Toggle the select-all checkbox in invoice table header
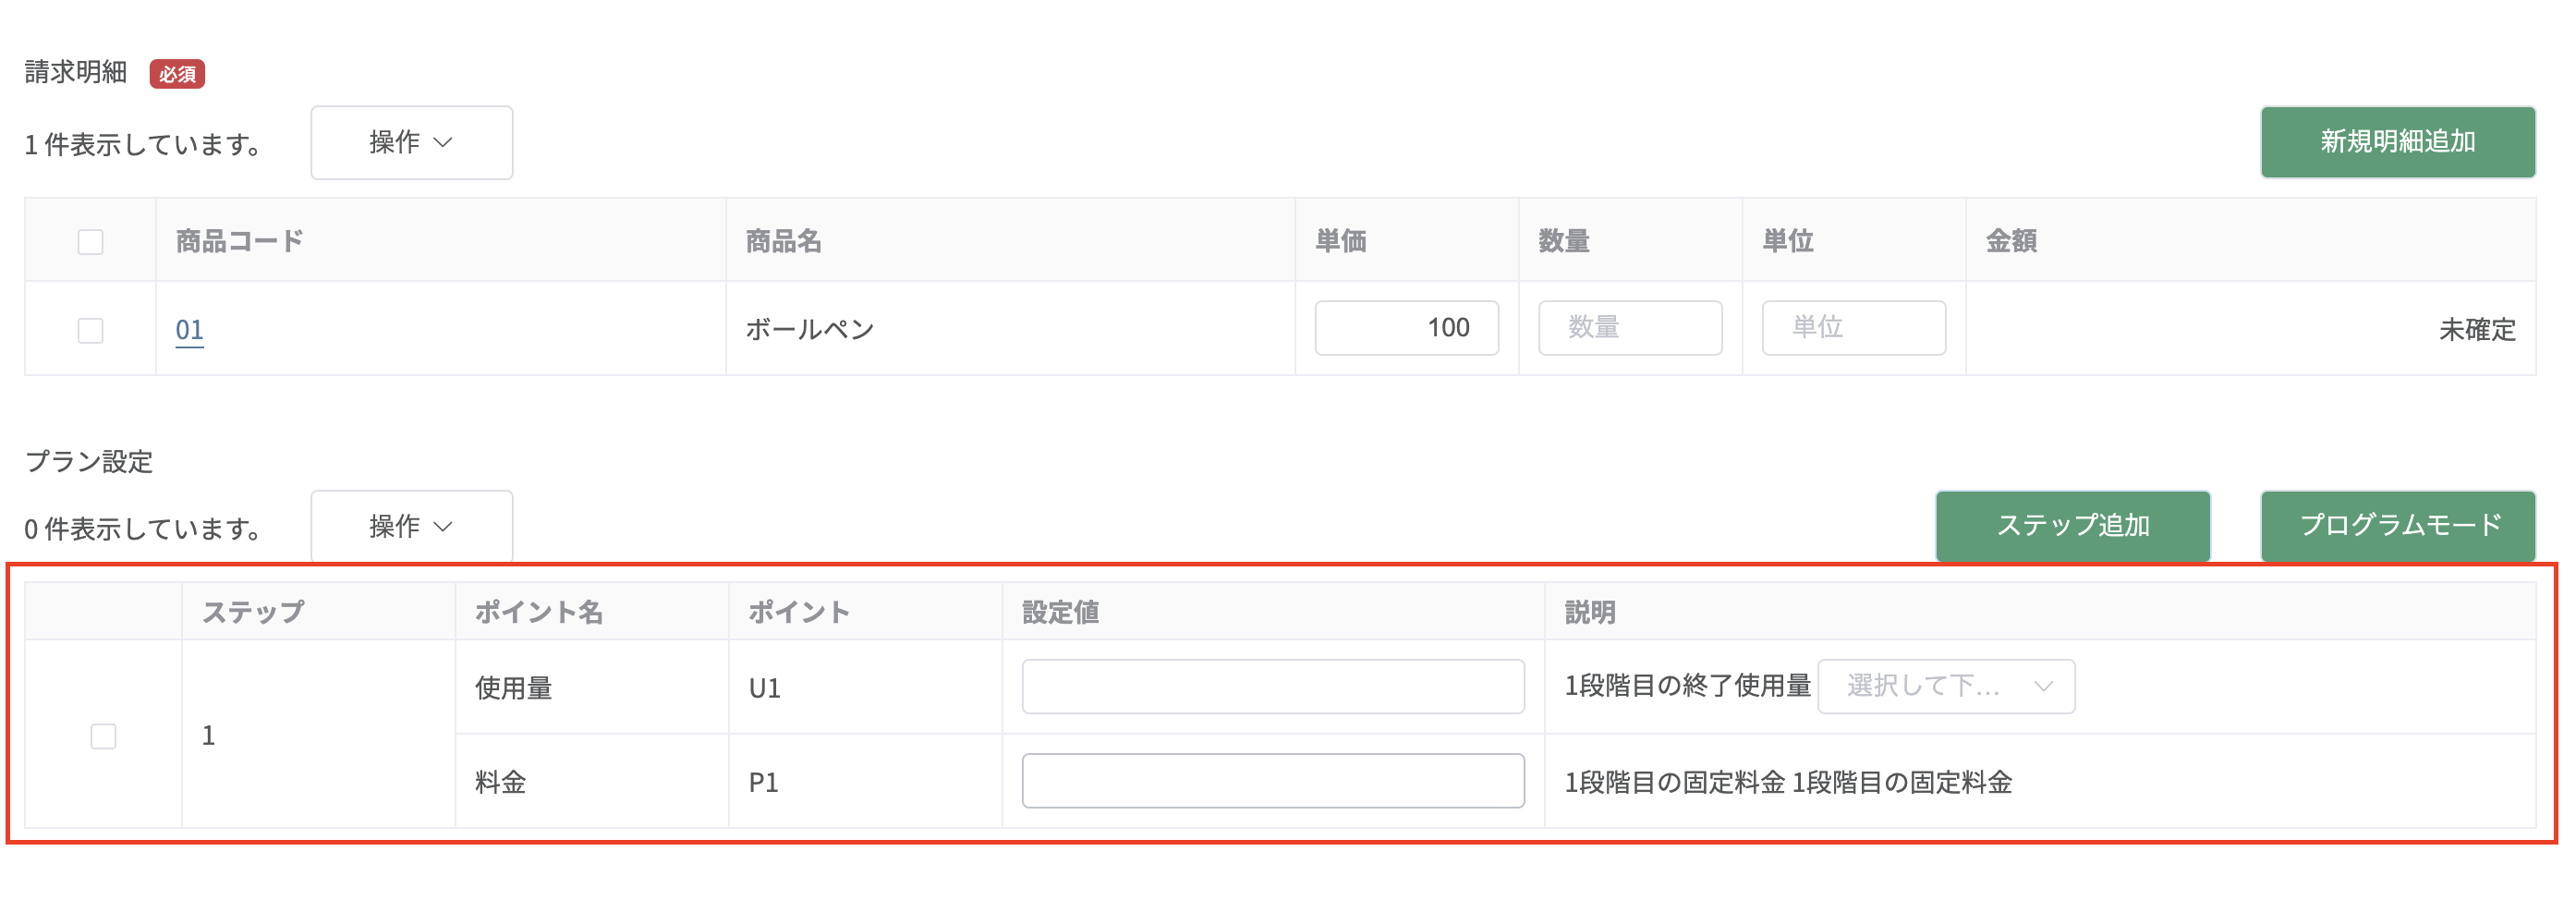Screen dimensions: 2576x900 pyautogui.click(x=90, y=242)
